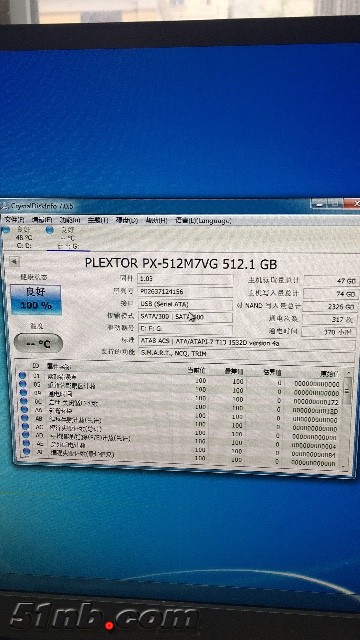The width and height of the screenshot is (360, 640).
Task: Click the CrystalDiskInfo title bar app icon
Action: pyautogui.click(x=5, y=206)
